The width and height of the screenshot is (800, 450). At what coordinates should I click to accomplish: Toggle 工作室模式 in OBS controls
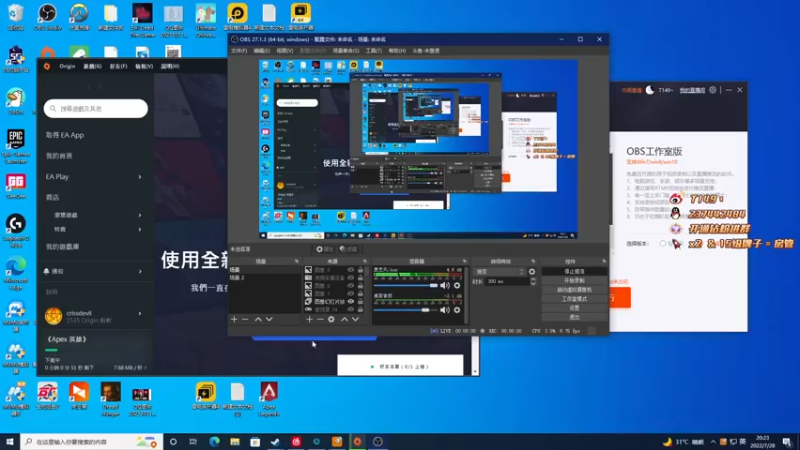(574, 299)
